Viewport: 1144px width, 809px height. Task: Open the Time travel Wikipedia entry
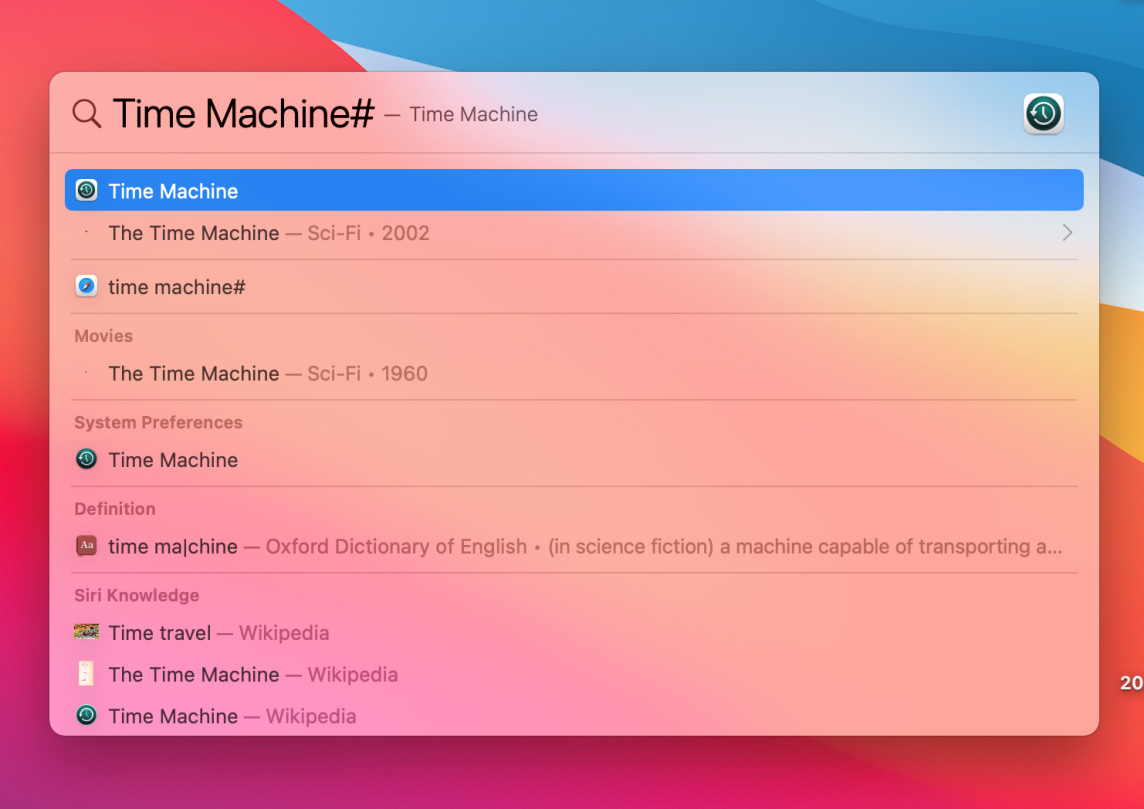point(218,633)
